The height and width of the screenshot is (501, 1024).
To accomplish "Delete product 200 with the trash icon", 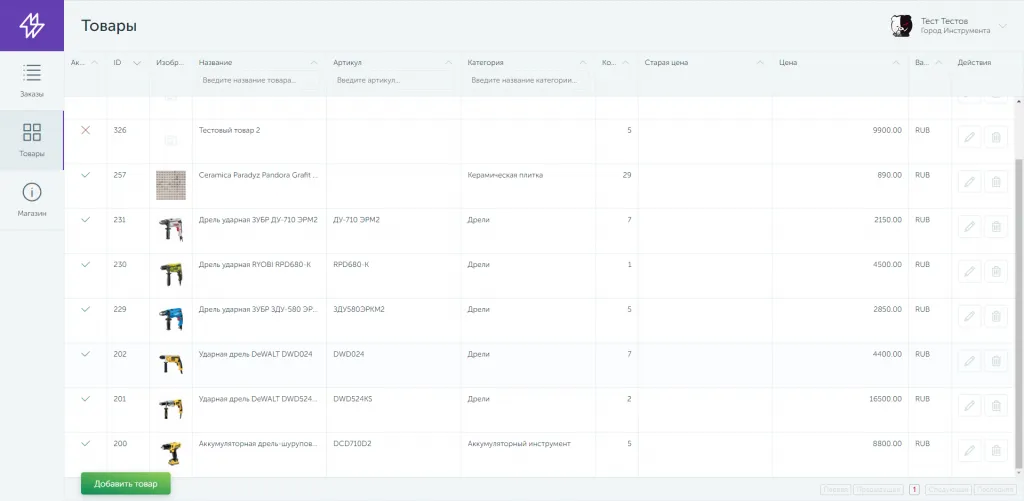I will tap(996, 450).
